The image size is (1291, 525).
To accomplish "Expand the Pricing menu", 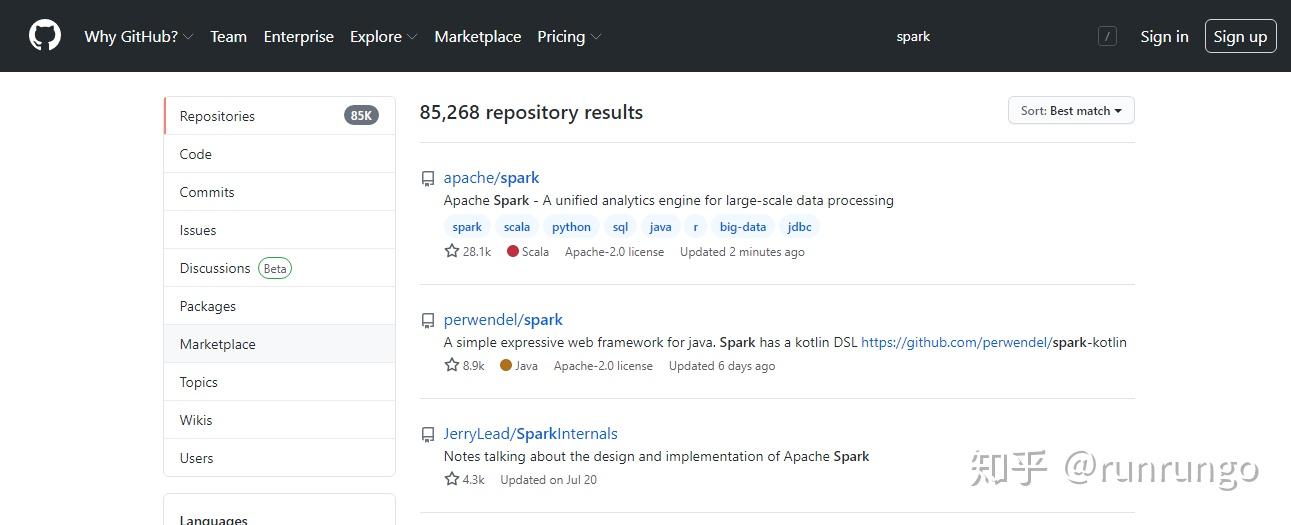I will click(x=569, y=36).
